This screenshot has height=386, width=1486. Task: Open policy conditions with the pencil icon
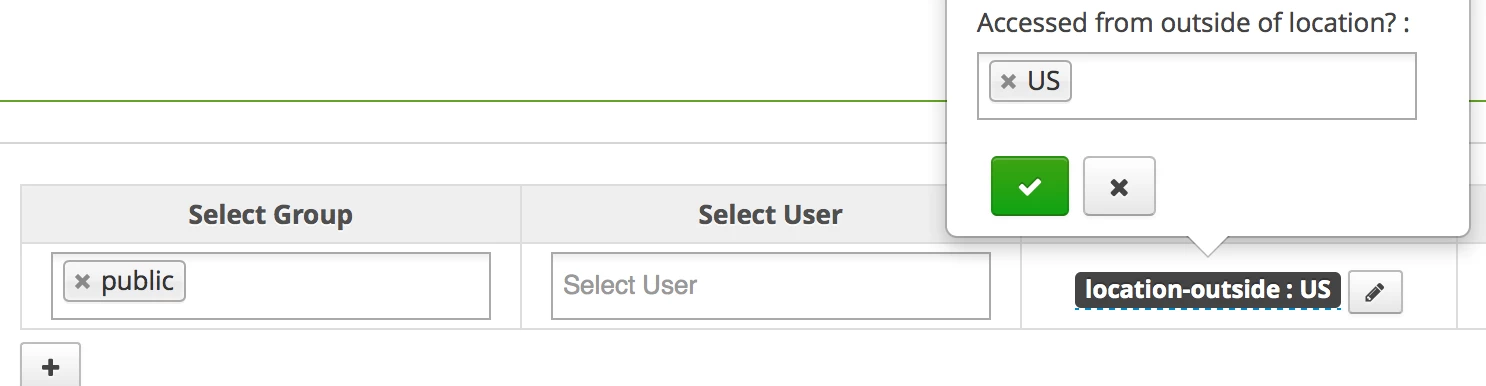(x=1375, y=291)
